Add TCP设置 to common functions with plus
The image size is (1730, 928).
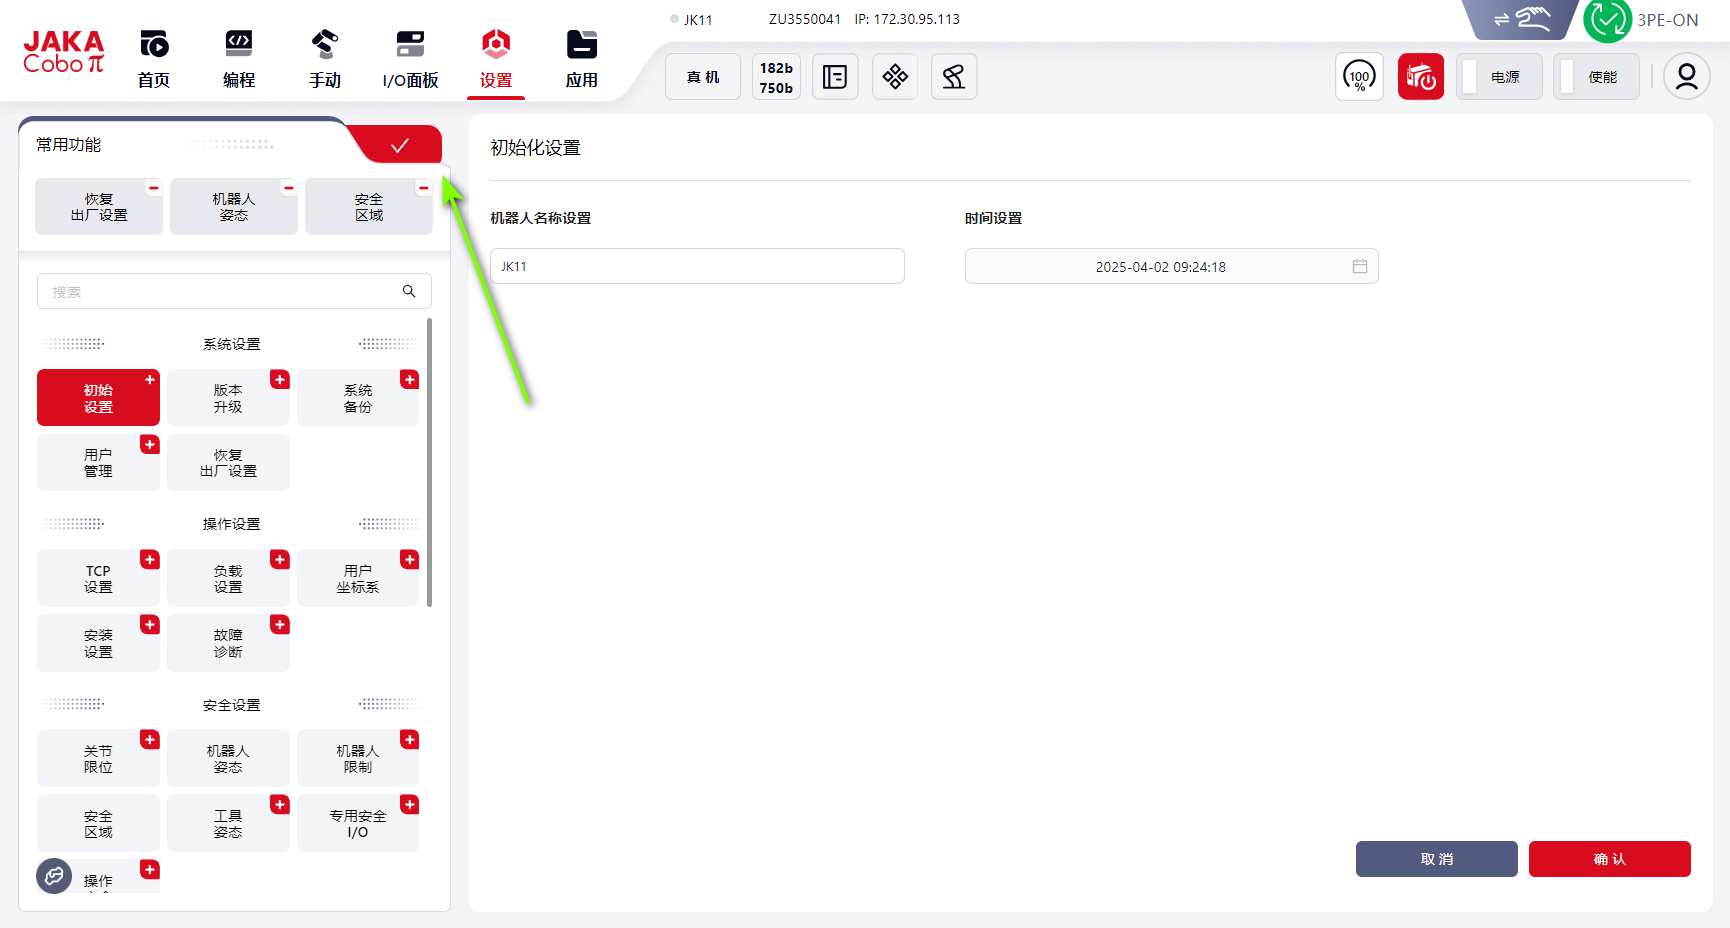tap(150, 560)
